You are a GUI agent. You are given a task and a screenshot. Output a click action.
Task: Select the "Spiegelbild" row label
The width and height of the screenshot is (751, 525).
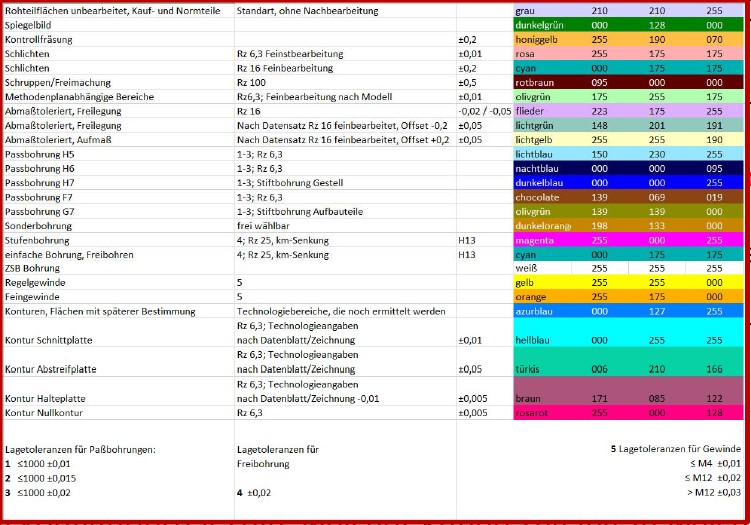click(x=119, y=25)
